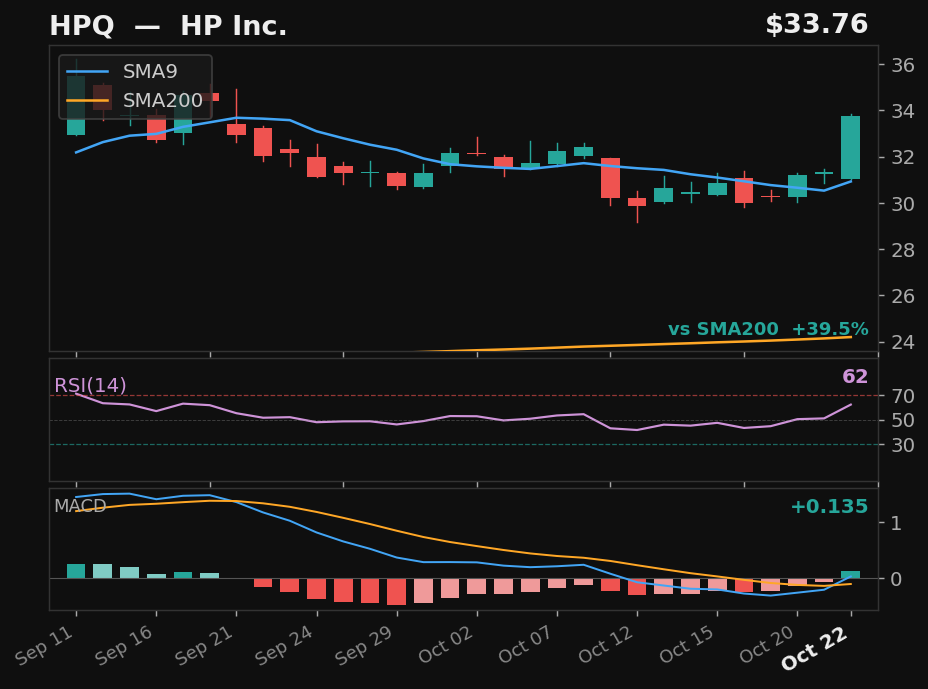
Task: Click the Sep 24 date label
Action: tap(284, 645)
